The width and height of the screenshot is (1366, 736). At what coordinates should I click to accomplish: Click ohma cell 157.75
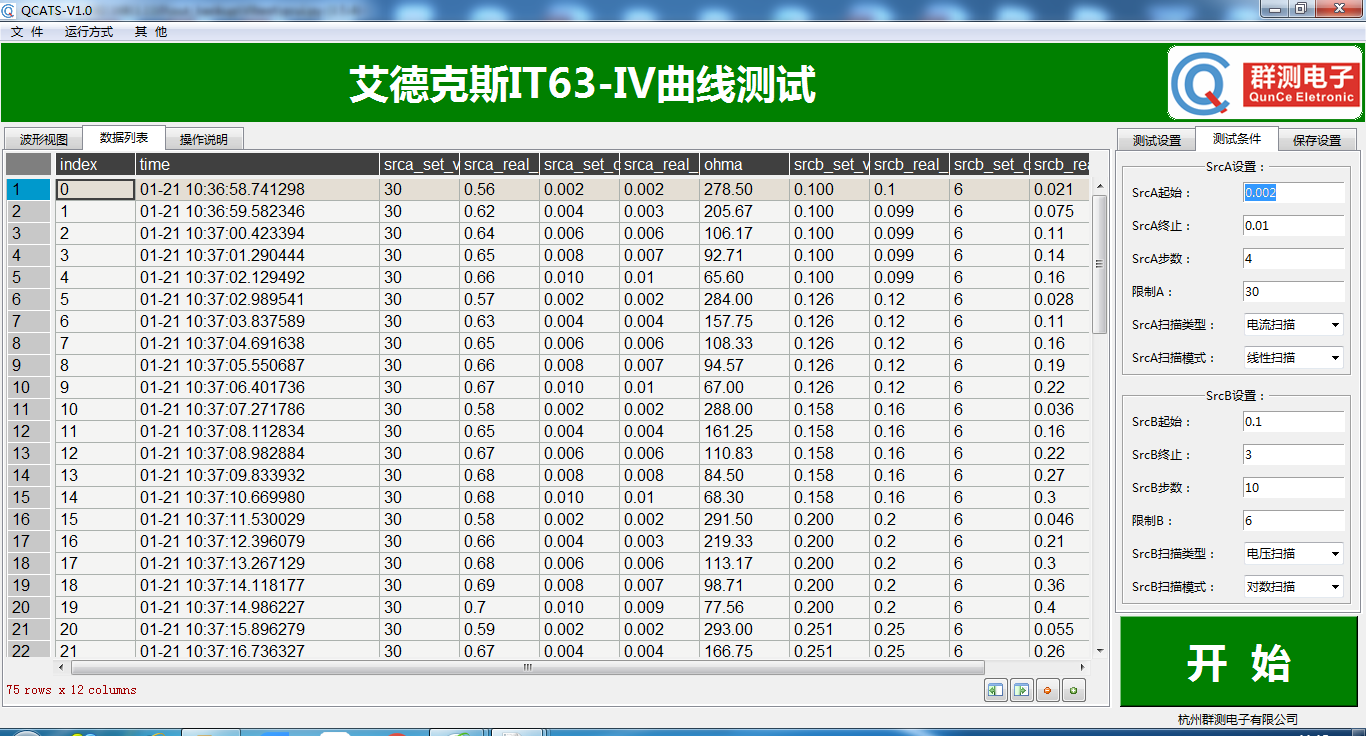coord(744,321)
